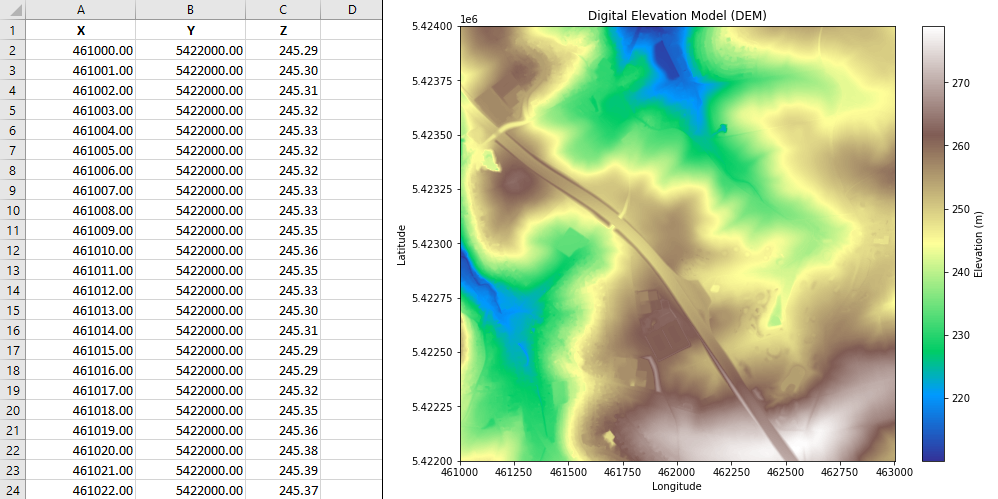998x499 pixels.
Task: Select column C header
Action: tap(283, 10)
